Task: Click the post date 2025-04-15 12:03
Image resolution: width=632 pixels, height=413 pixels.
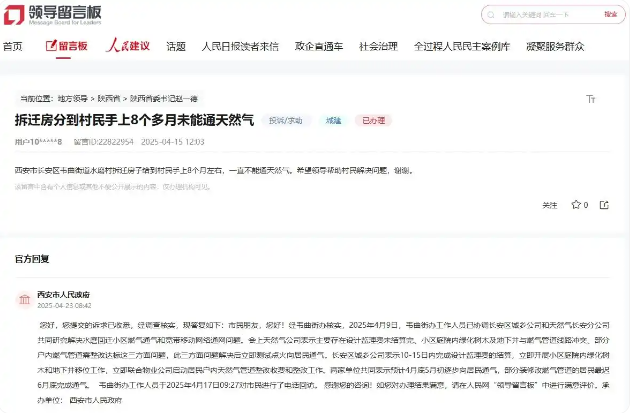Action: click(173, 142)
